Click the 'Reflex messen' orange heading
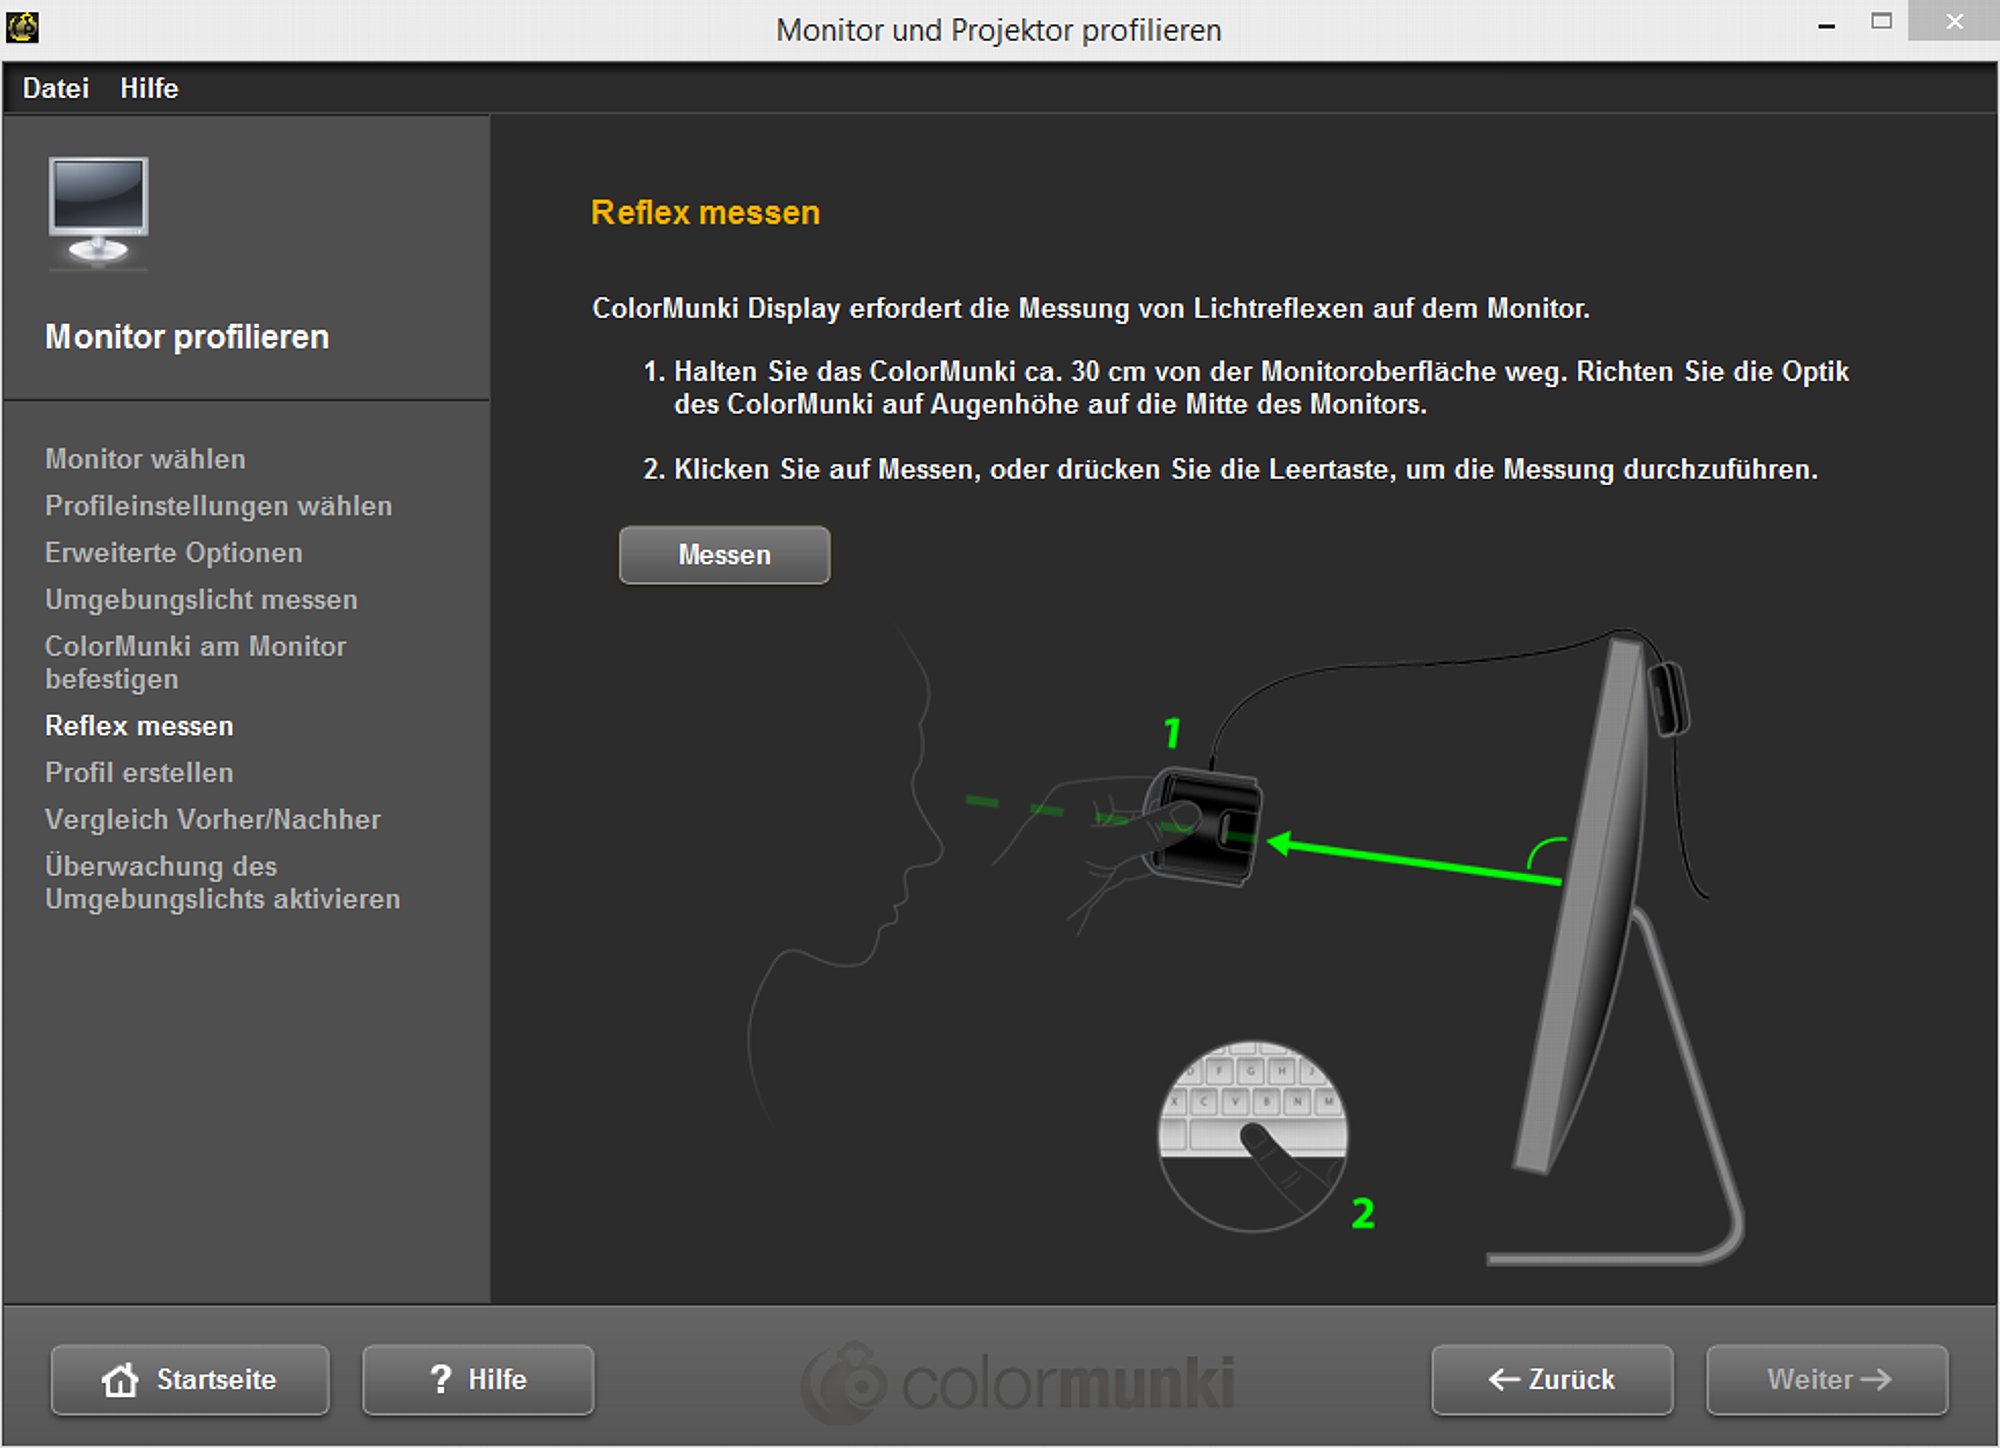2000x1448 pixels. 705,213
